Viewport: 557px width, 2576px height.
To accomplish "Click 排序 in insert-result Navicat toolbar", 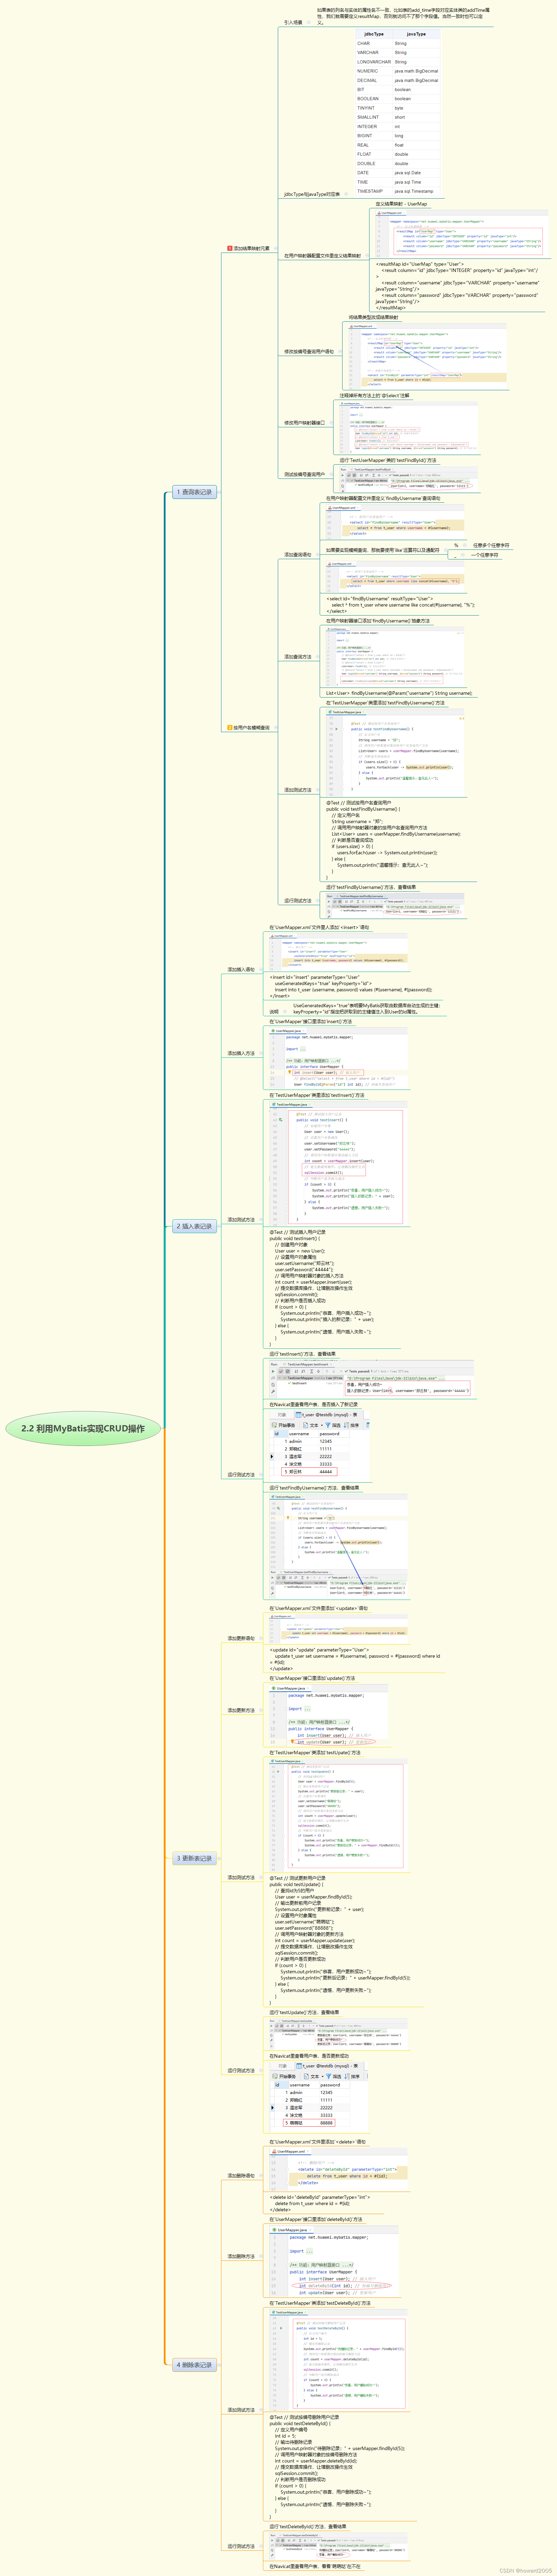I will pos(352,1425).
